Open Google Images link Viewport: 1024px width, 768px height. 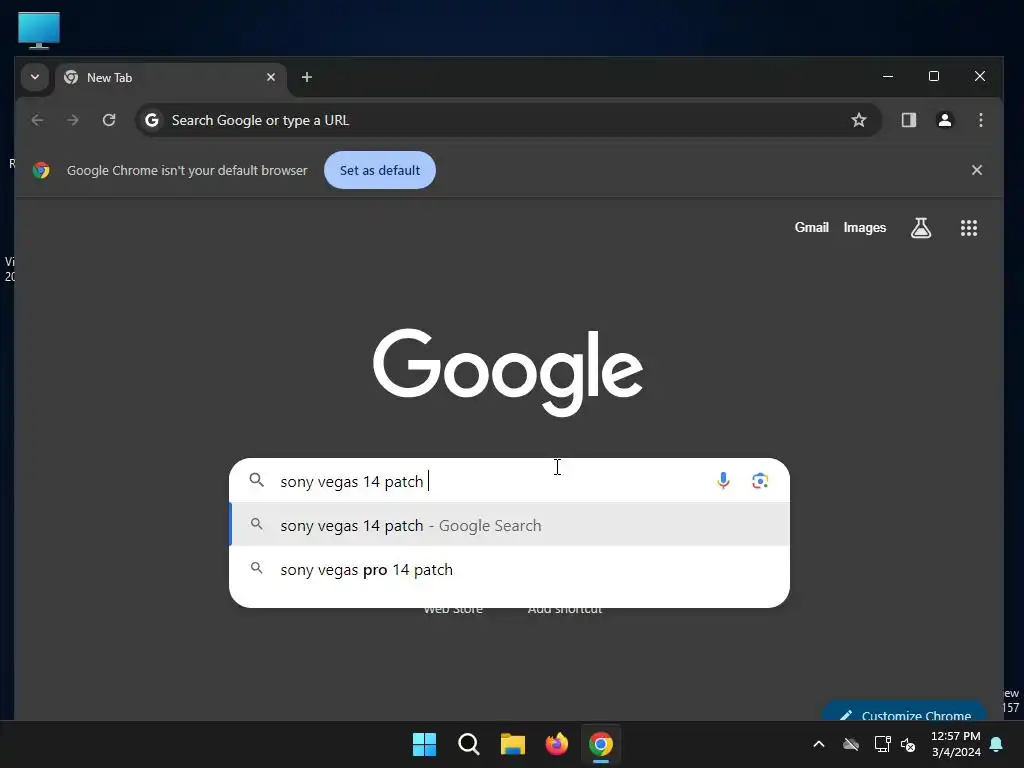pos(865,227)
